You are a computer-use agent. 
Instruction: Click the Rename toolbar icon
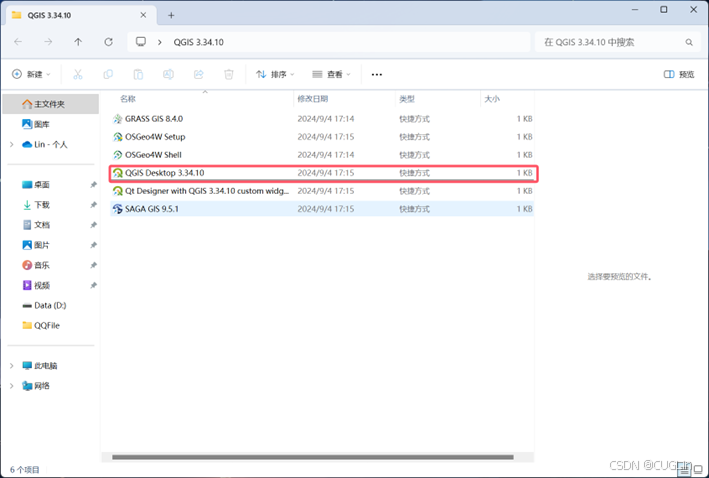(168, 74)
